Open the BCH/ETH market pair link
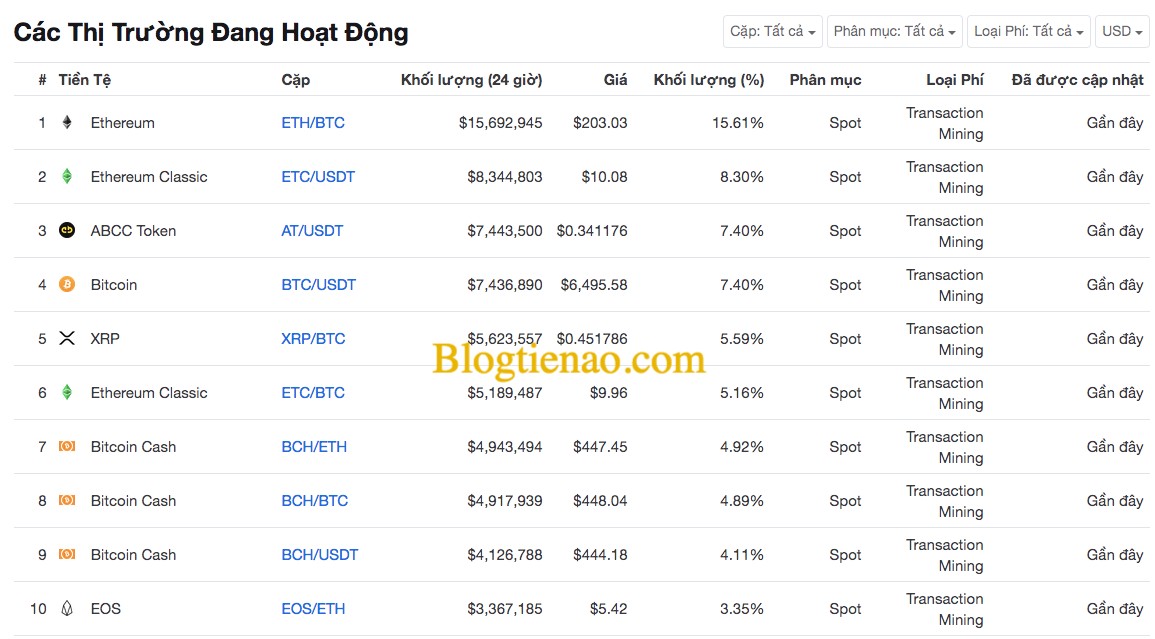 (314, 447)
